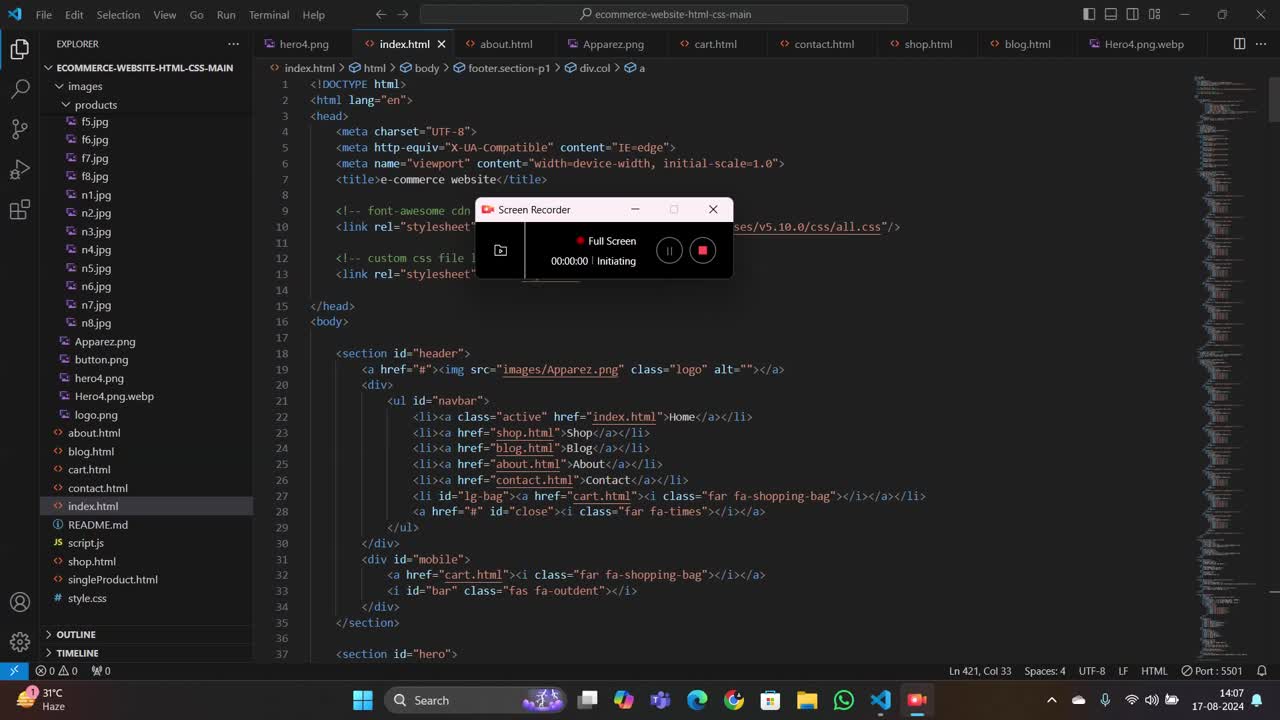Toggle the Primary Side Bar layout button
The width and height of the screenshot is (1280, 720).
pos(1089,15)
